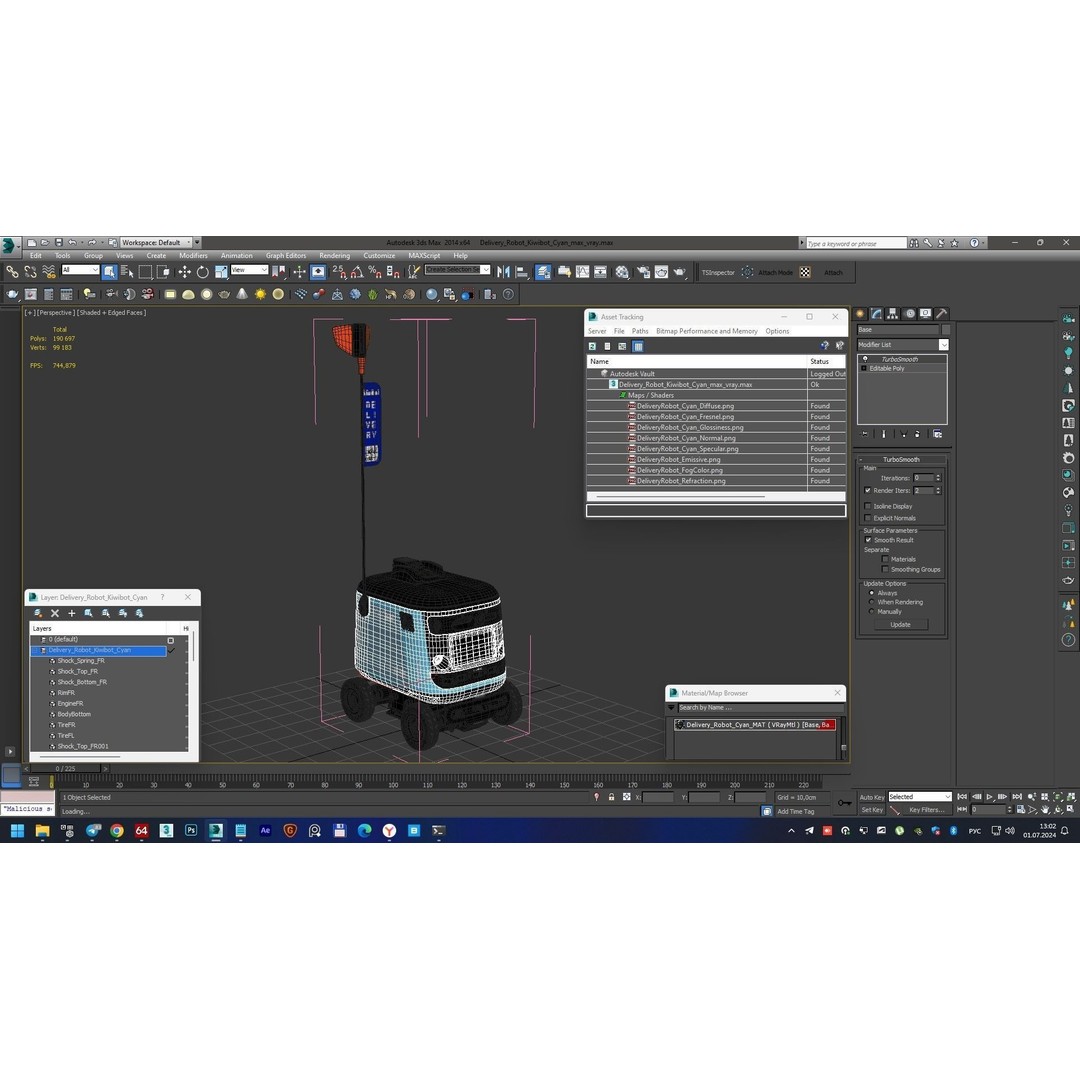Choose the Select and Move tool
This screenshot has width=1080, height=1080.
[x=185, y=272]
